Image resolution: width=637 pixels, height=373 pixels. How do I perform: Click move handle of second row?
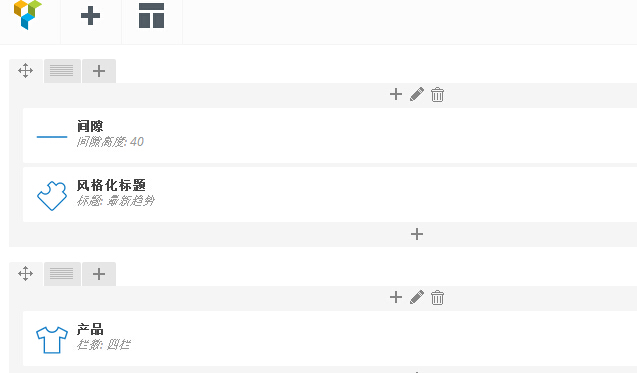click(x=26, y=273)
